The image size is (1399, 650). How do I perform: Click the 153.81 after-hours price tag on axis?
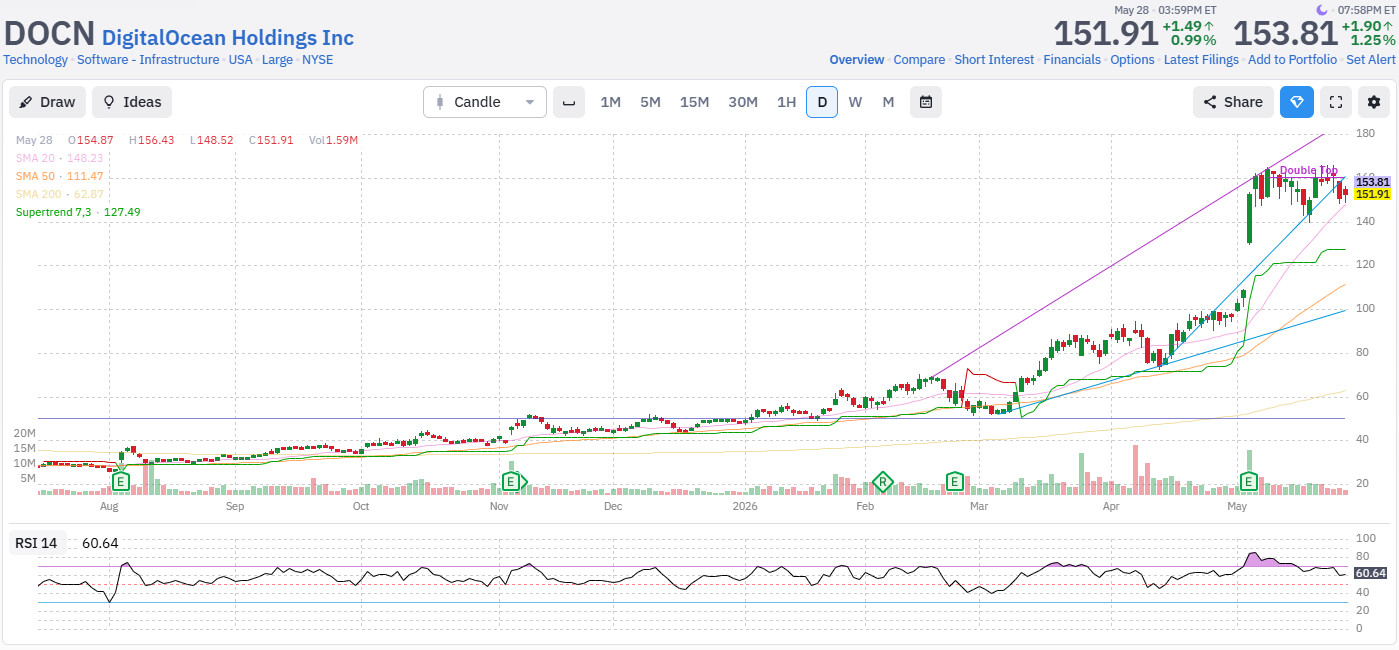point(1373,182)
